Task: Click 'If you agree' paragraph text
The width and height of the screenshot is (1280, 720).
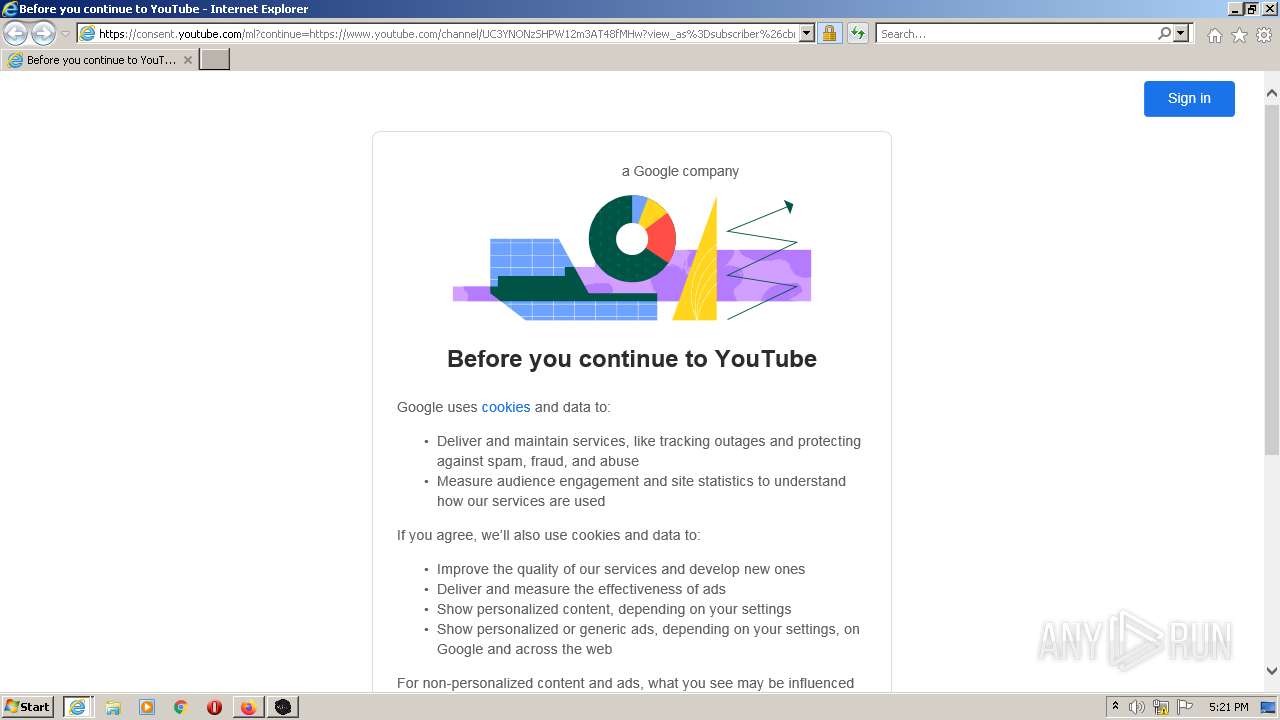Action: (548, 535)
